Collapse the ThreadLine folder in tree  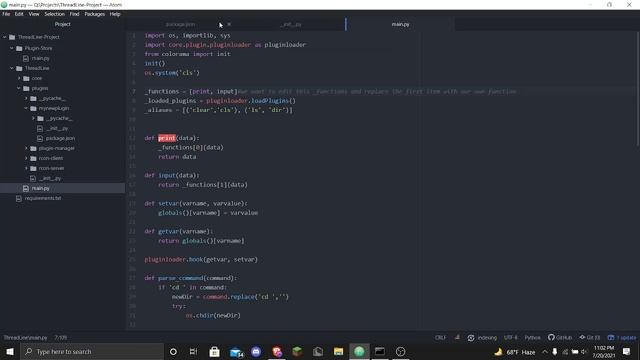tap(12, 68)
